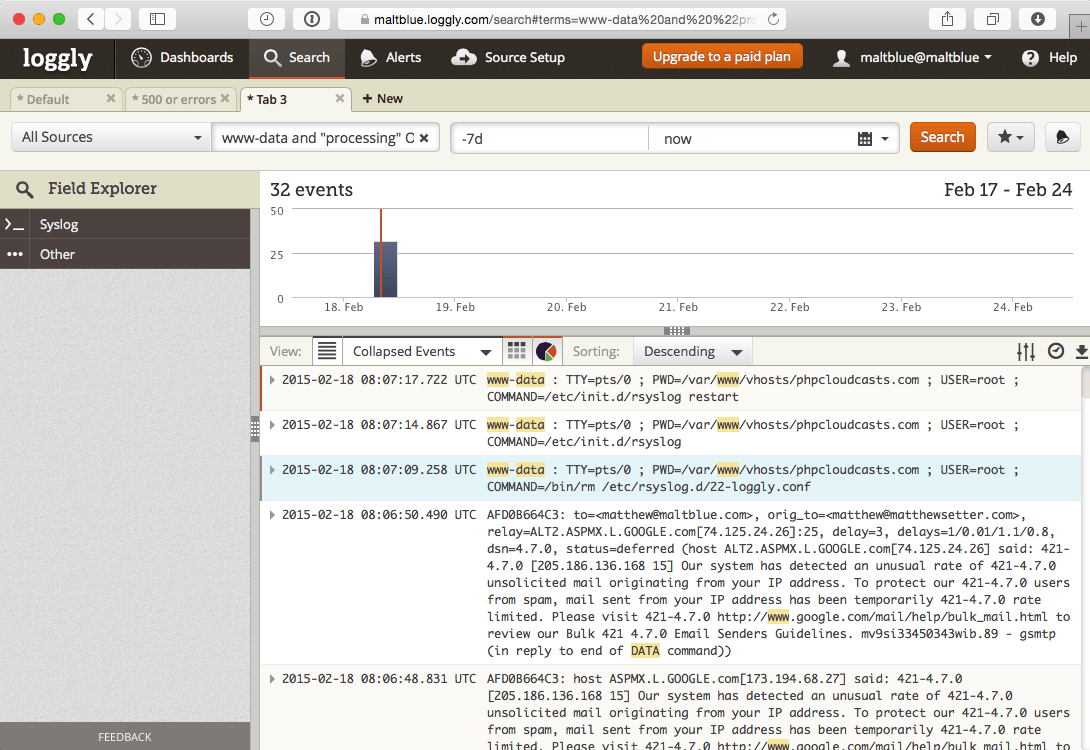Click the clock timestamp options icon
Screen dimensions: 1090x750
coord(1056,351)
